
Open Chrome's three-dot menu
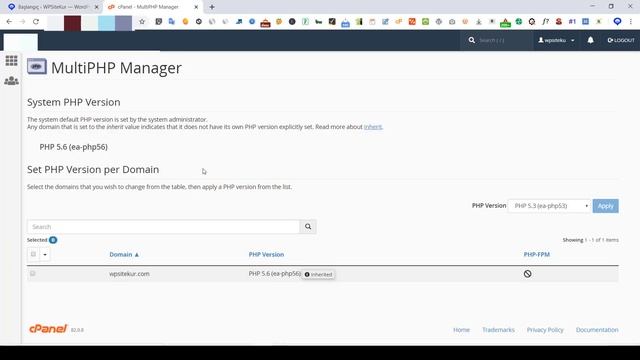coord(631,22)
